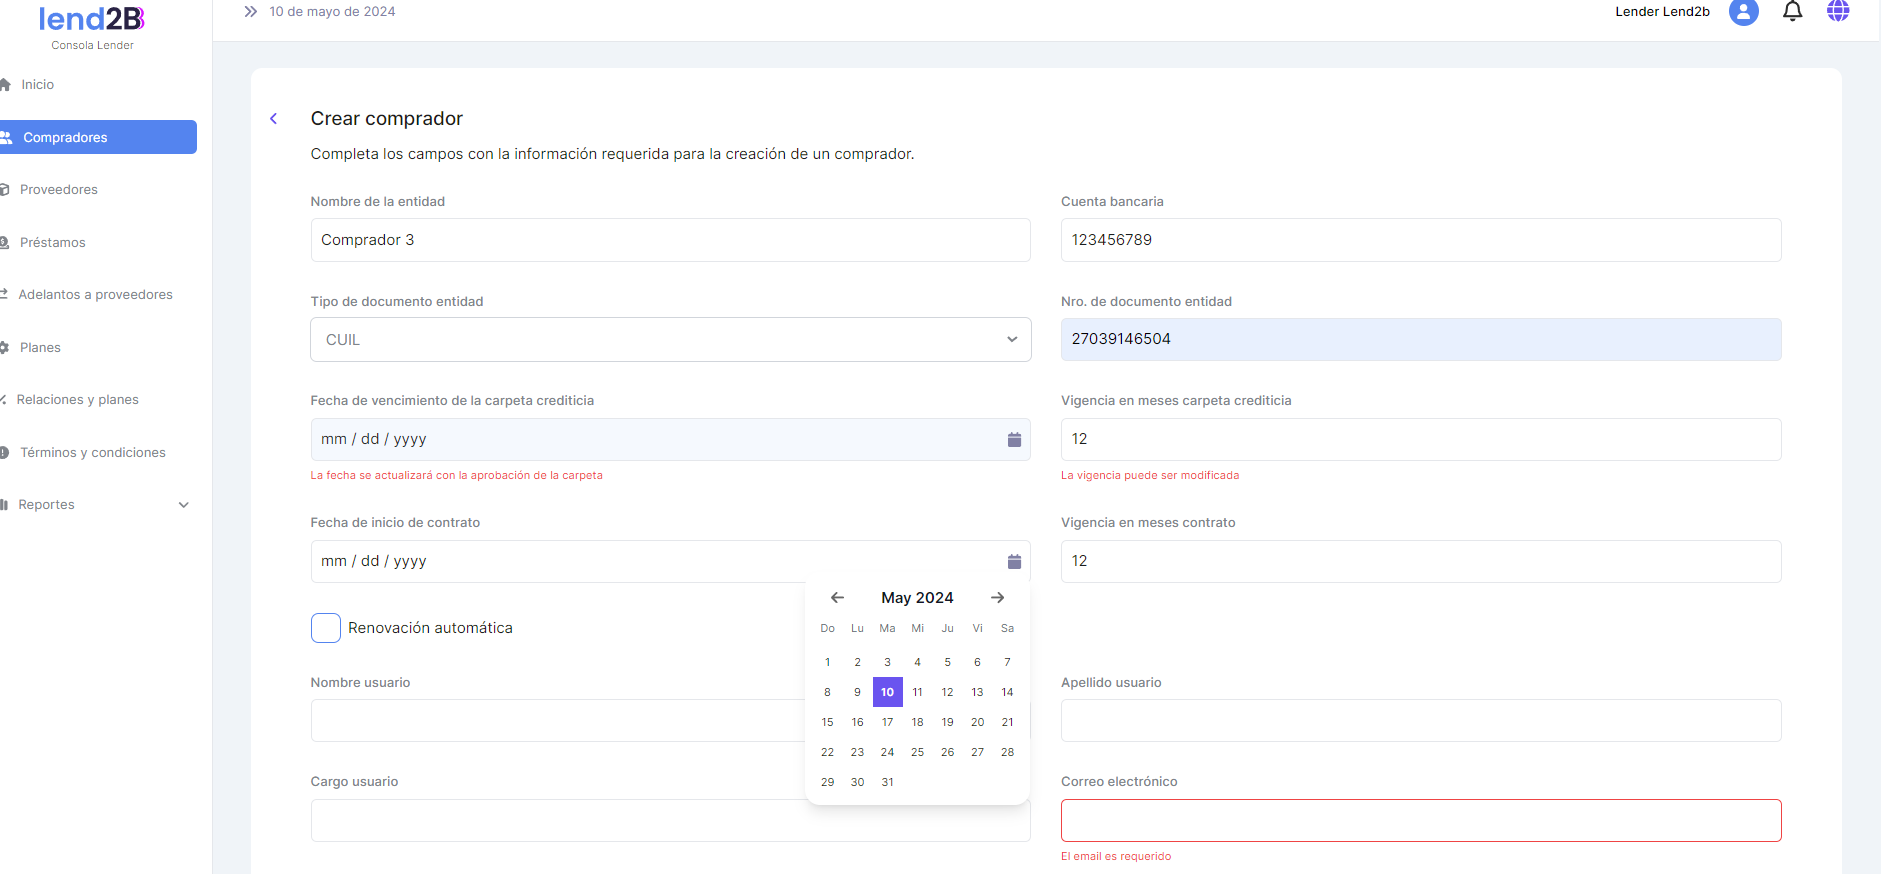Enable the Renovación automática checkbox
Image resolution: width=1881 pixels, height=874 pixels.
[x=326, y=628]
